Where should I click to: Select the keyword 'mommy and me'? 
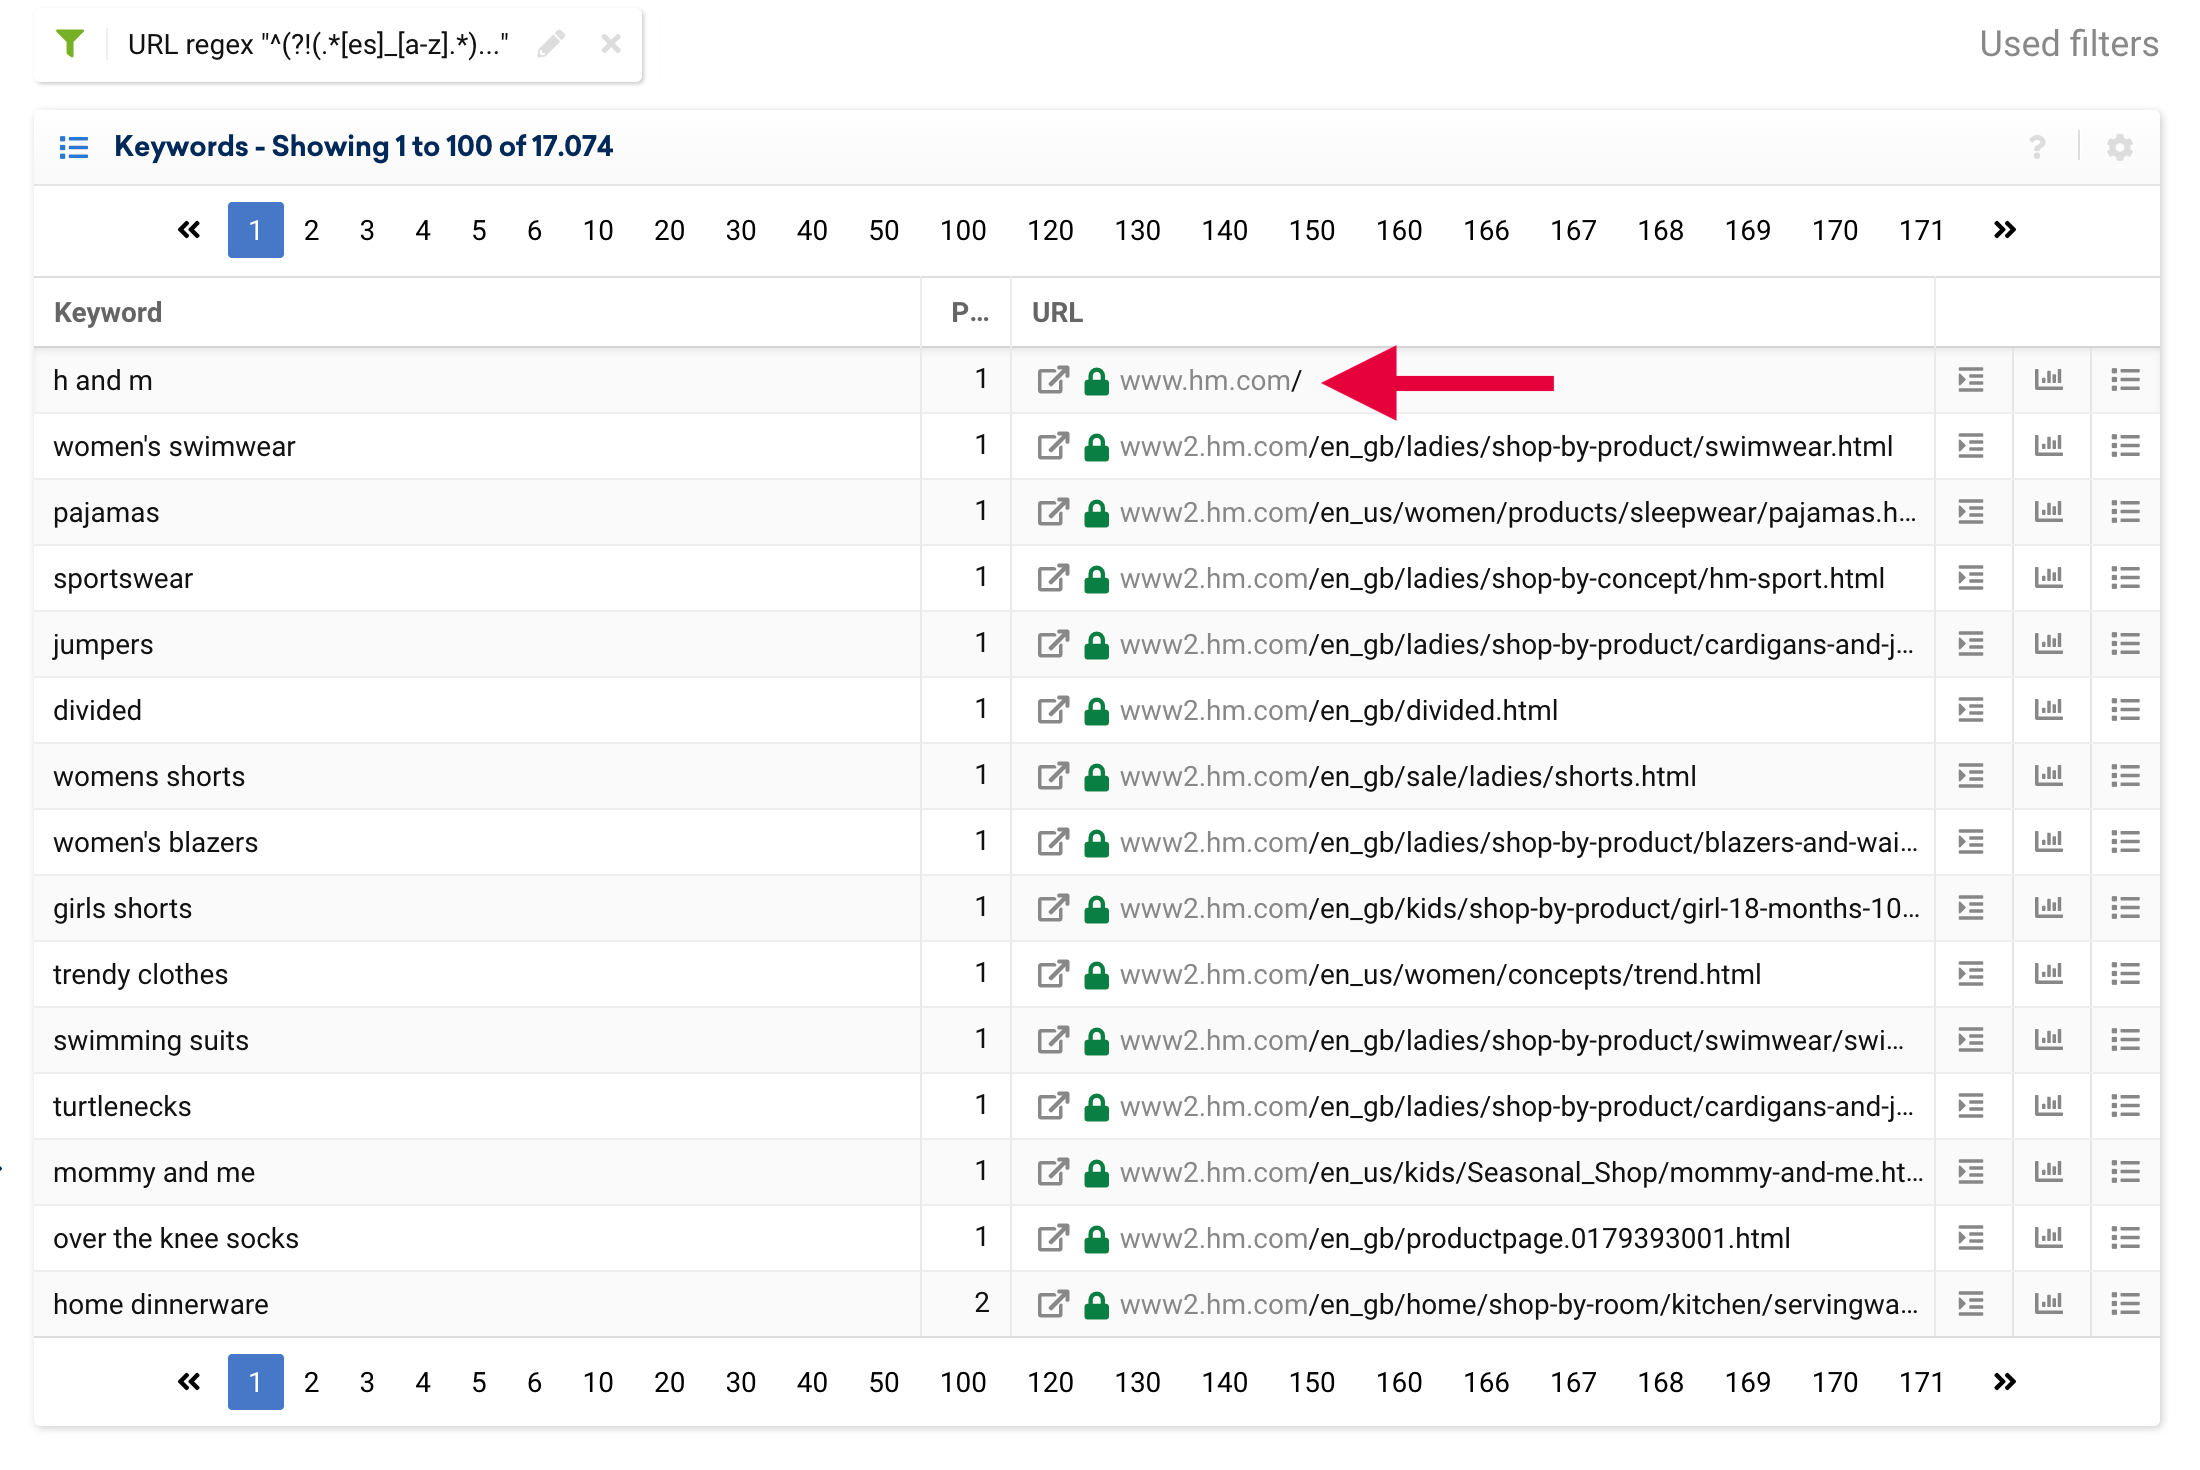(x=154, y=1172)
